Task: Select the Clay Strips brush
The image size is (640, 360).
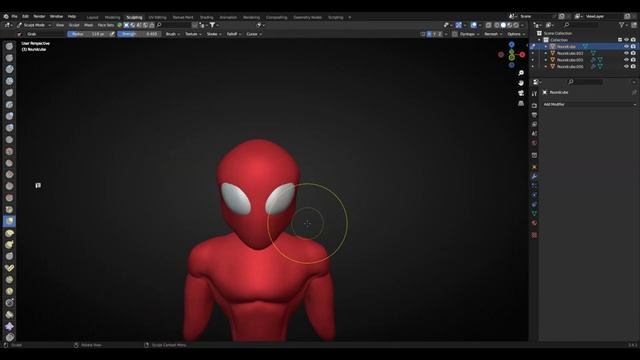Action: click(x=9, y=81)
